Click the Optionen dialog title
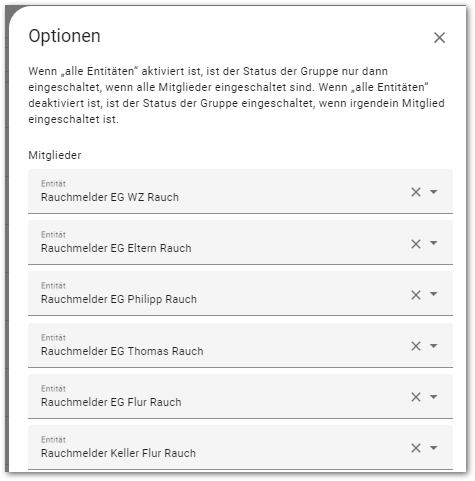Viewport: 475px width, 481px height. [64, 36]
